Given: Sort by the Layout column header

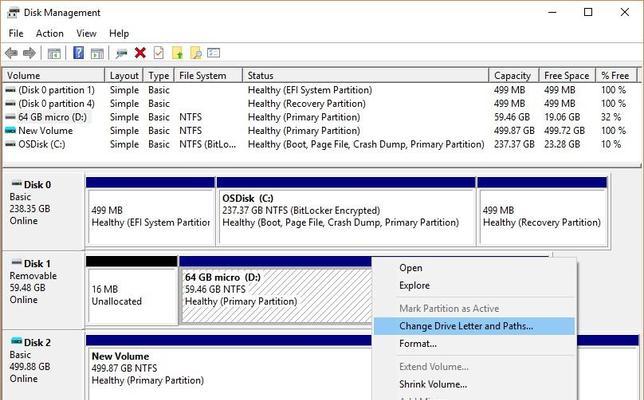Looking at the screenshot, I should [124, 76].
